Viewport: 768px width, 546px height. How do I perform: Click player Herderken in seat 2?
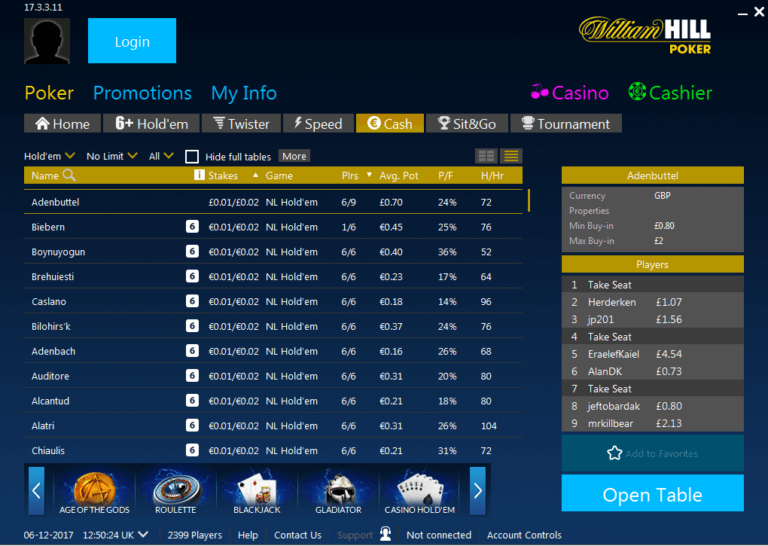pyautogui.click(x=652, y=302)
